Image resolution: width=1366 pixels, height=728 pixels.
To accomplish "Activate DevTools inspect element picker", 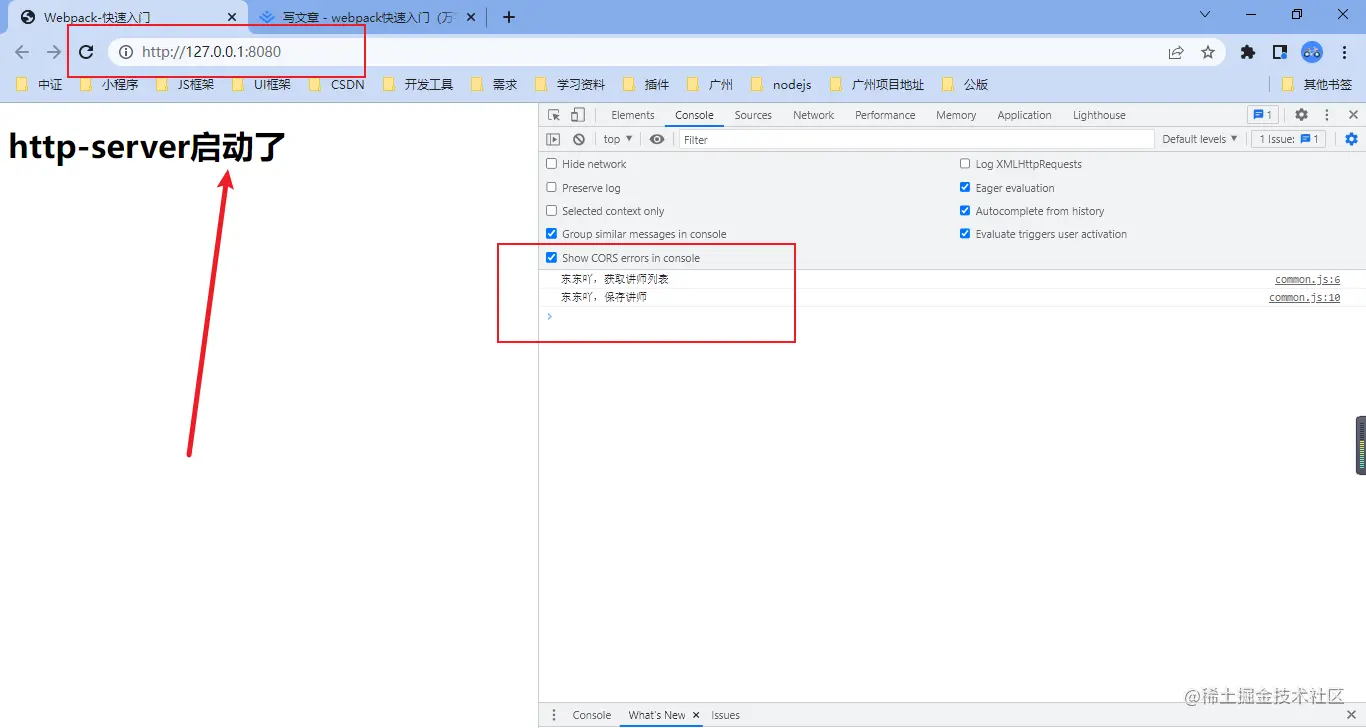I will tap(555, 115).
